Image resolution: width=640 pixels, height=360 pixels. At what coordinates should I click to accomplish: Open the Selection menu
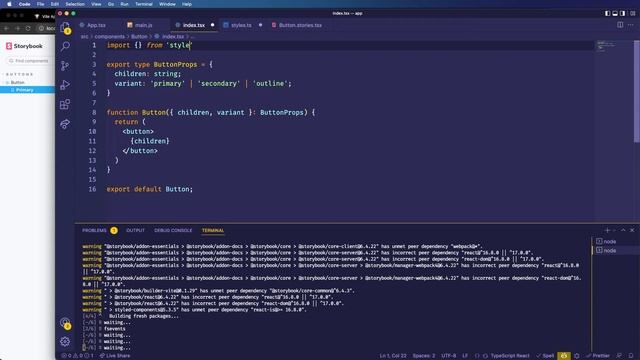click(75, 4)
